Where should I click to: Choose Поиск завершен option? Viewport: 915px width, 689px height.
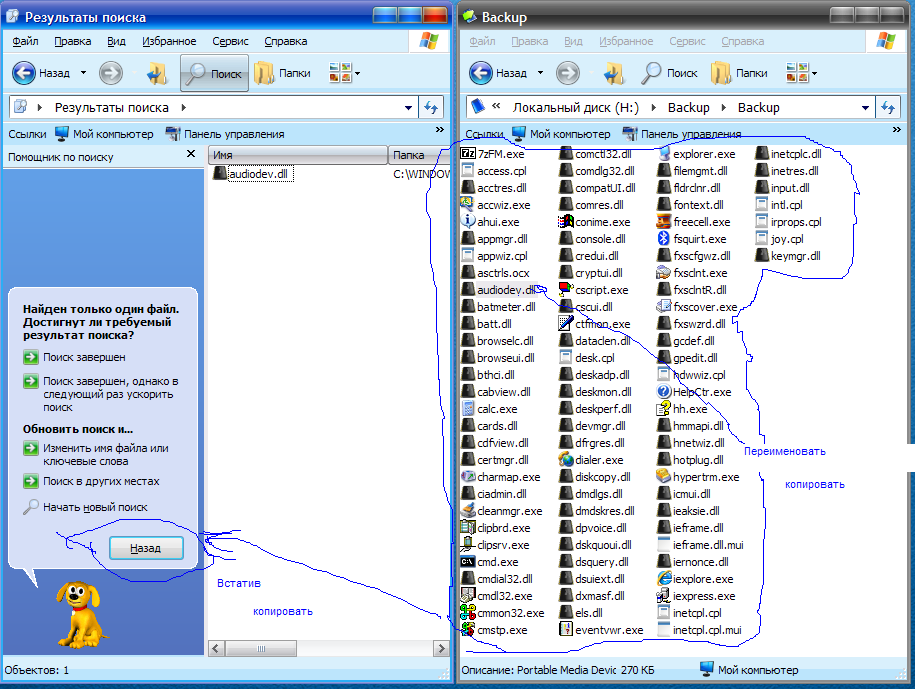pos(74,357)
